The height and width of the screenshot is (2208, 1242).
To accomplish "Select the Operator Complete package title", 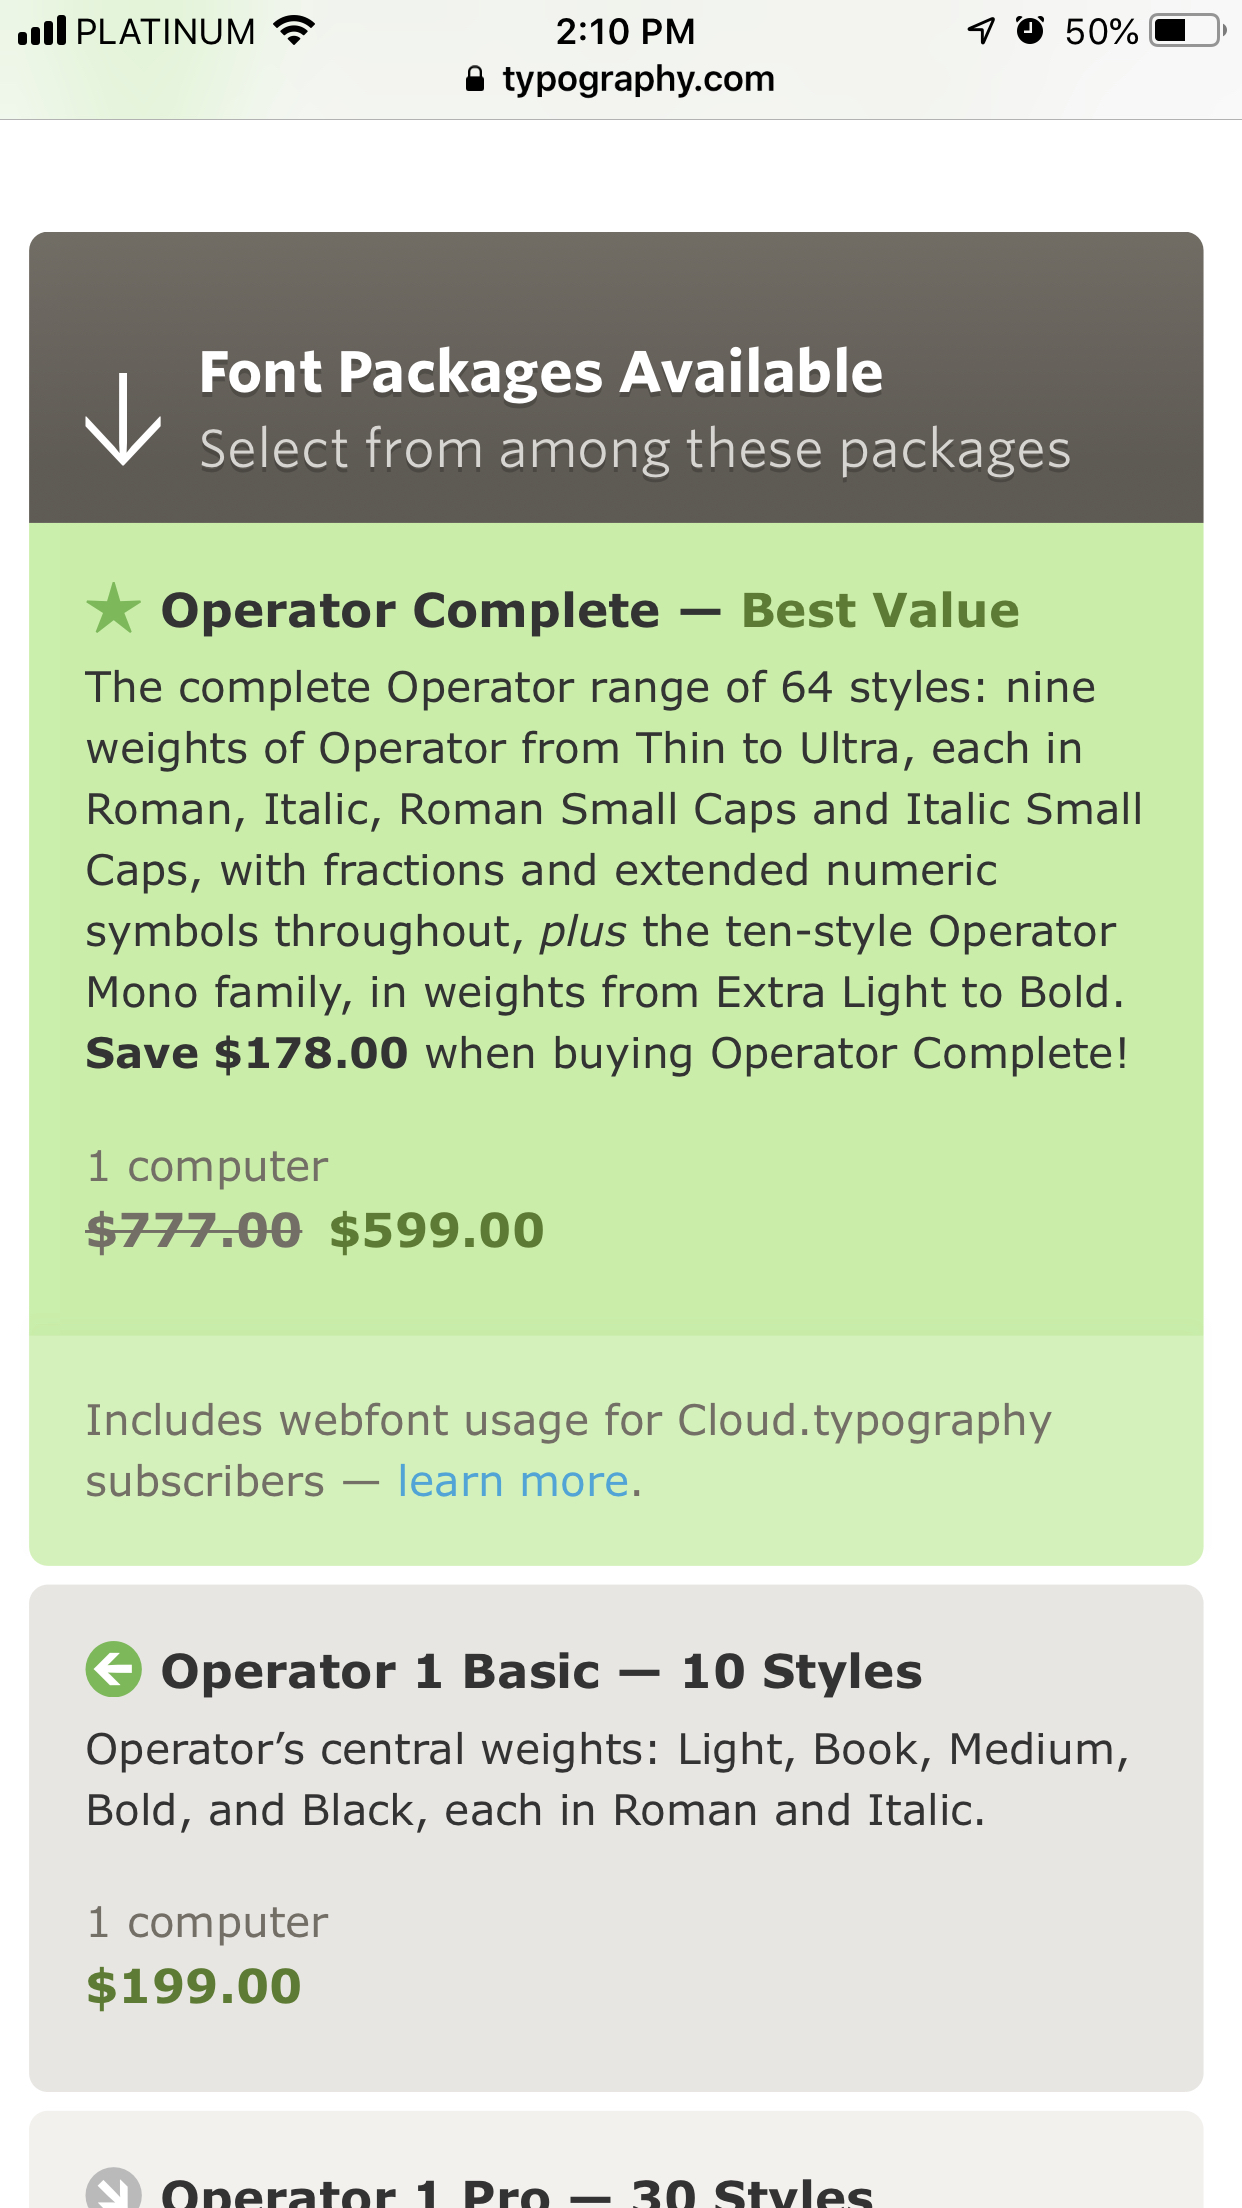I will (x=410, y=610).
